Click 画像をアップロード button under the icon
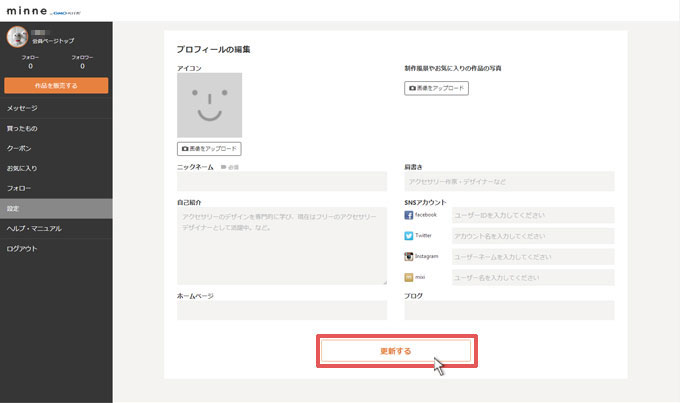This screenshot has height=403, width=680. pos(209,149)
